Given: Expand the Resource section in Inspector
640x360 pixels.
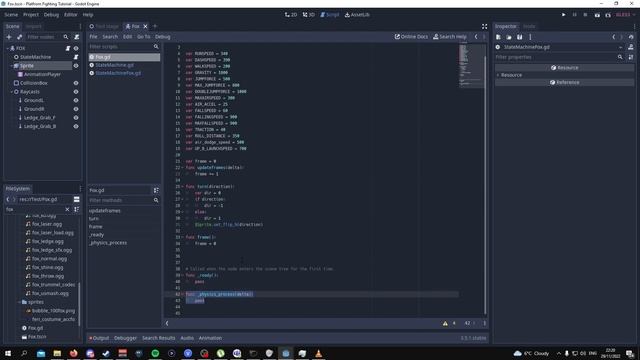Looking at the screenshot, I should click(x=498, y=75).
